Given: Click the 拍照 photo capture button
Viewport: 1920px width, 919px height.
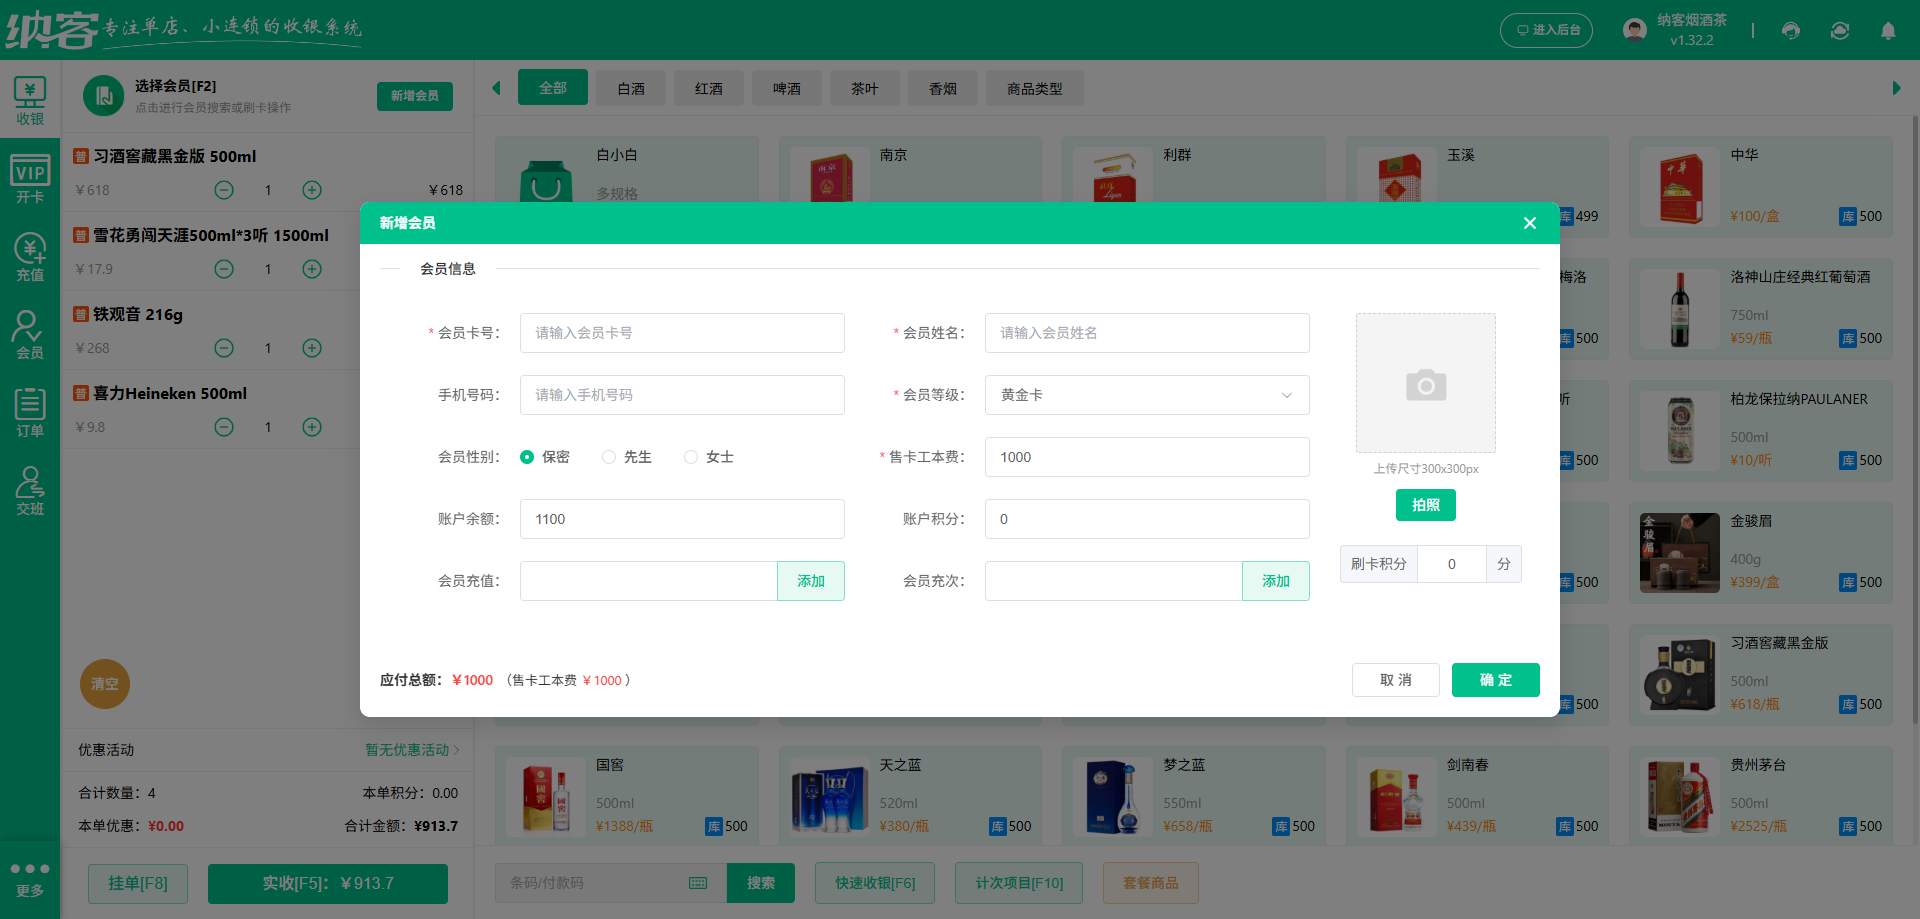Looking at the screenshot, I should [1425, 505].
